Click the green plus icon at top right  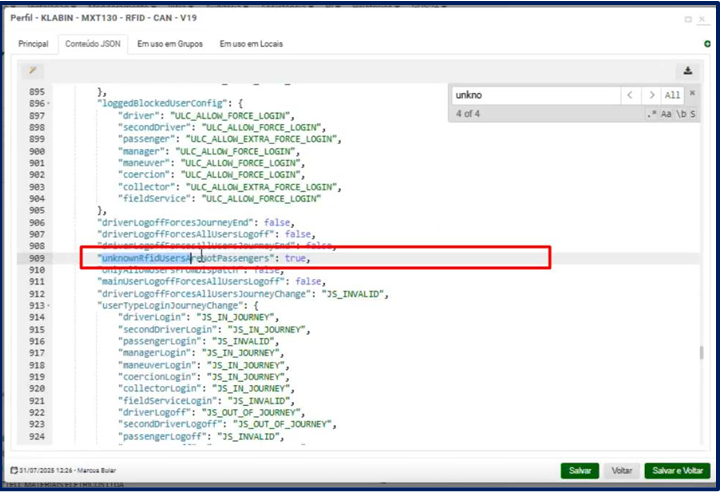pyautogui.click(x=708, y=43)
